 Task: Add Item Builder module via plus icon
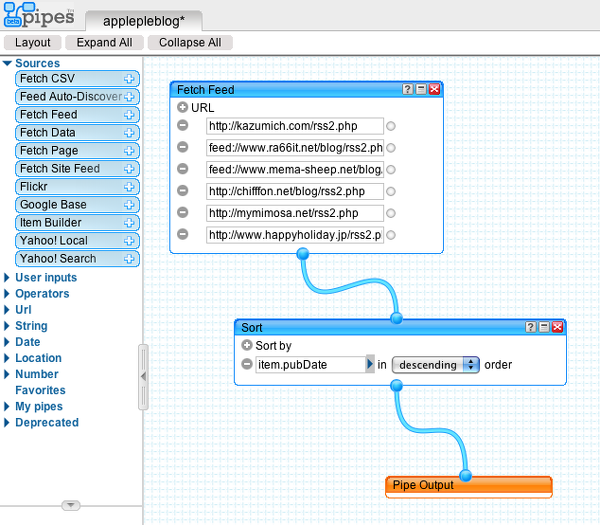click(x=129, y=223)
